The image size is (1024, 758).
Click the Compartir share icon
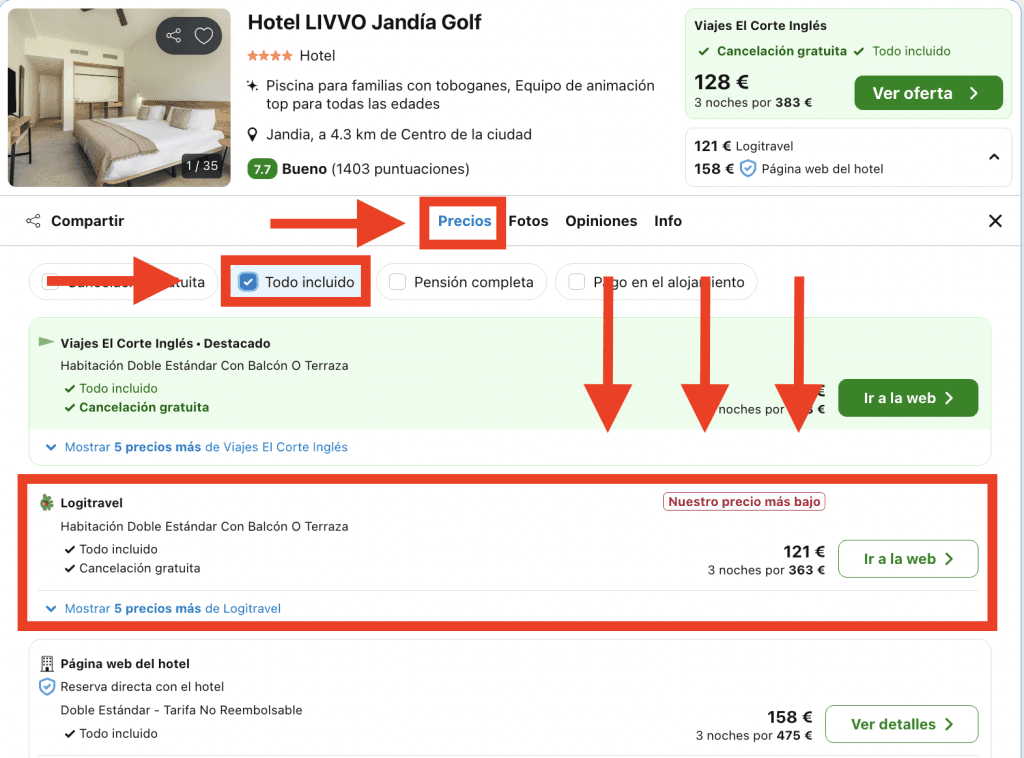[x=34, y=221]
